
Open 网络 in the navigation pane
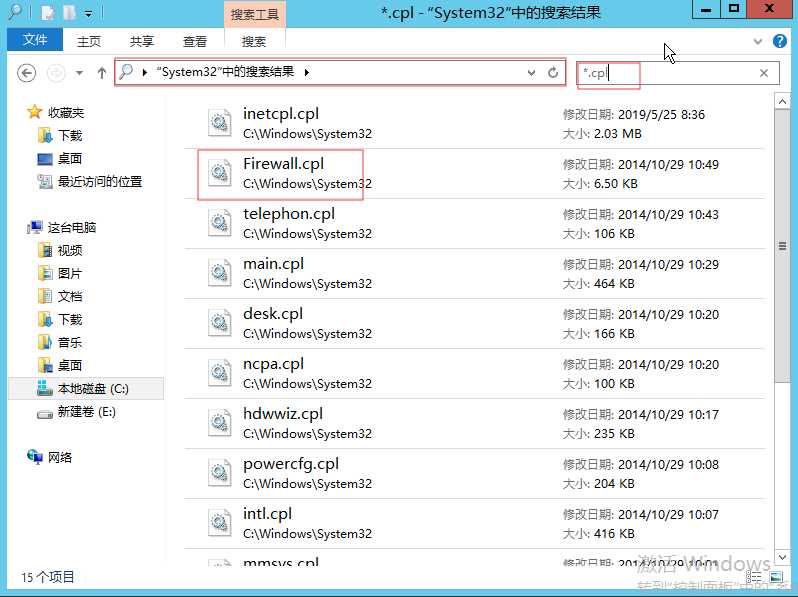(x=60, y=457)
